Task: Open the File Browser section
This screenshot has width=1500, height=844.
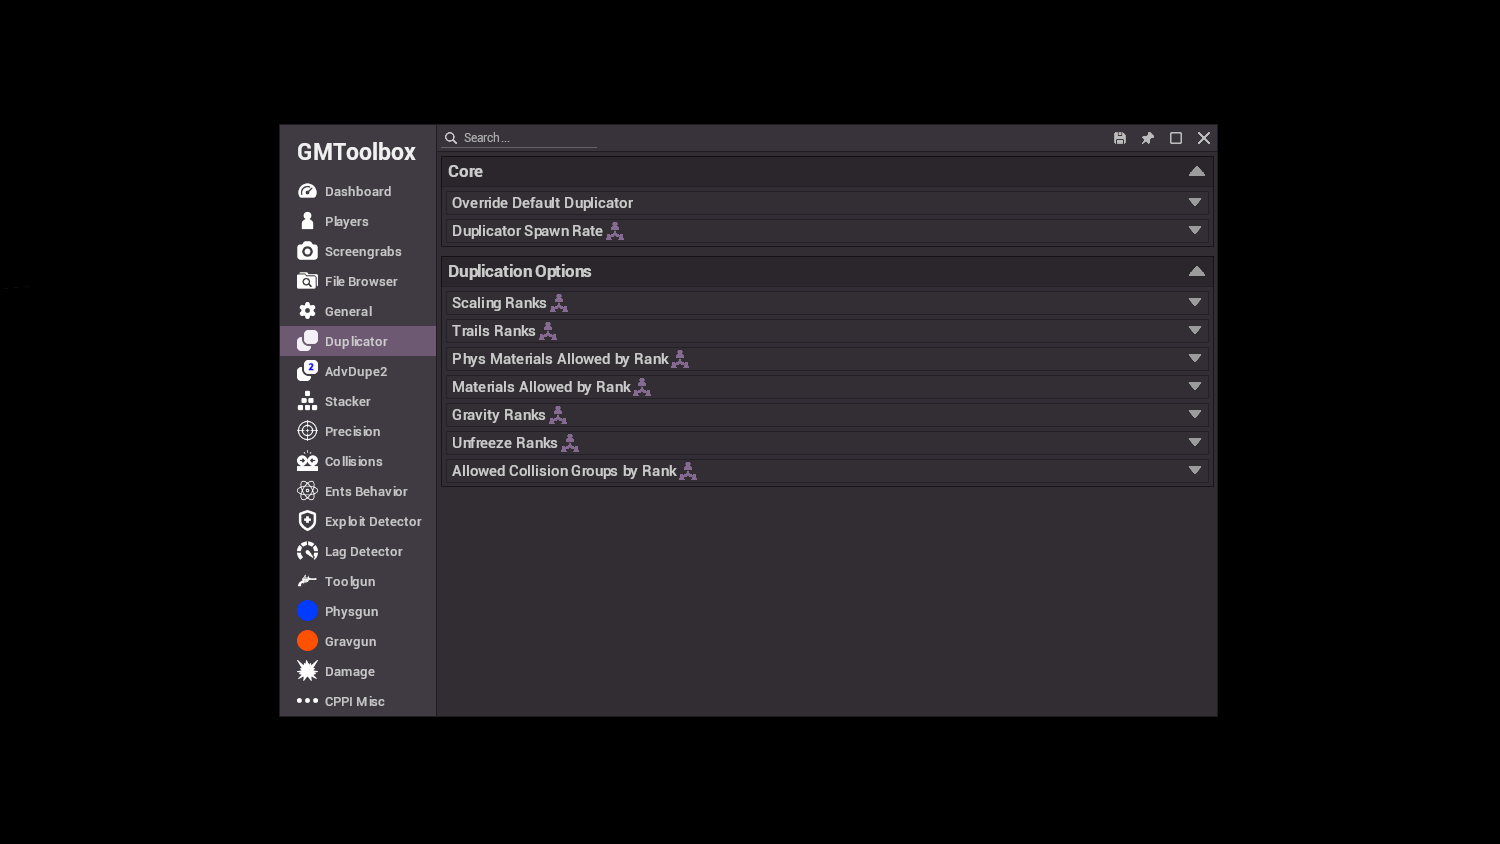Action: point(358,281)
